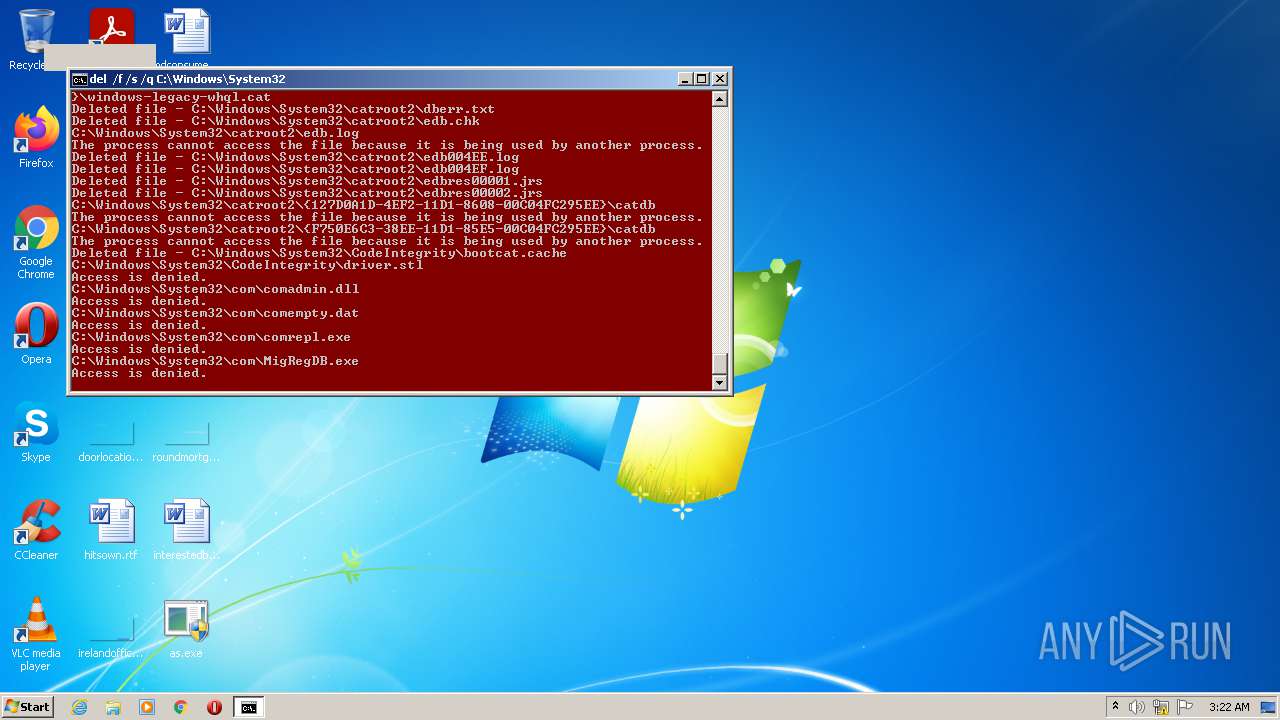Open the volume speaker tray icon

[1137, 707]
